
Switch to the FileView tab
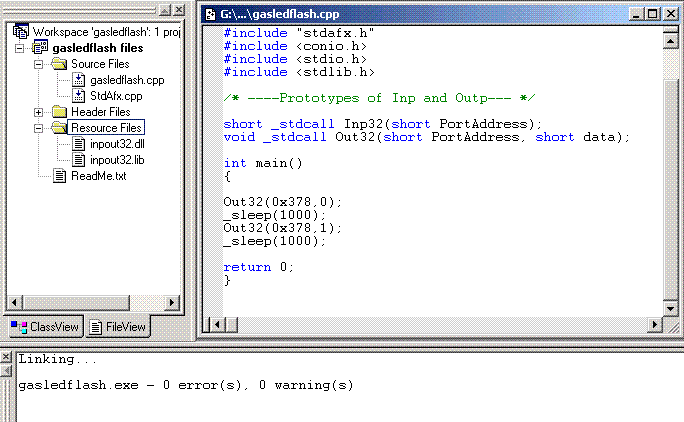pyautogui.click(x=118, y=327)
